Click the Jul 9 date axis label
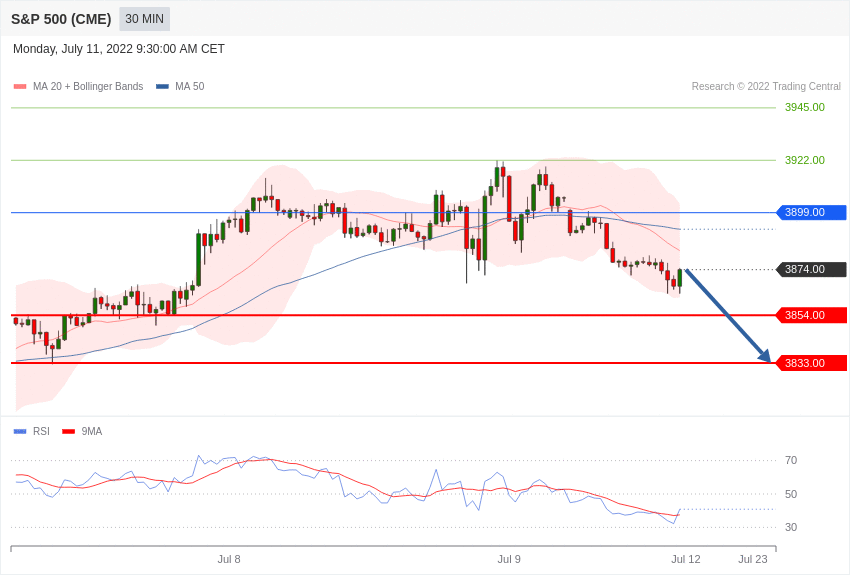The height and width of the screenshot is (576, 850). click(x=509, y=559)
